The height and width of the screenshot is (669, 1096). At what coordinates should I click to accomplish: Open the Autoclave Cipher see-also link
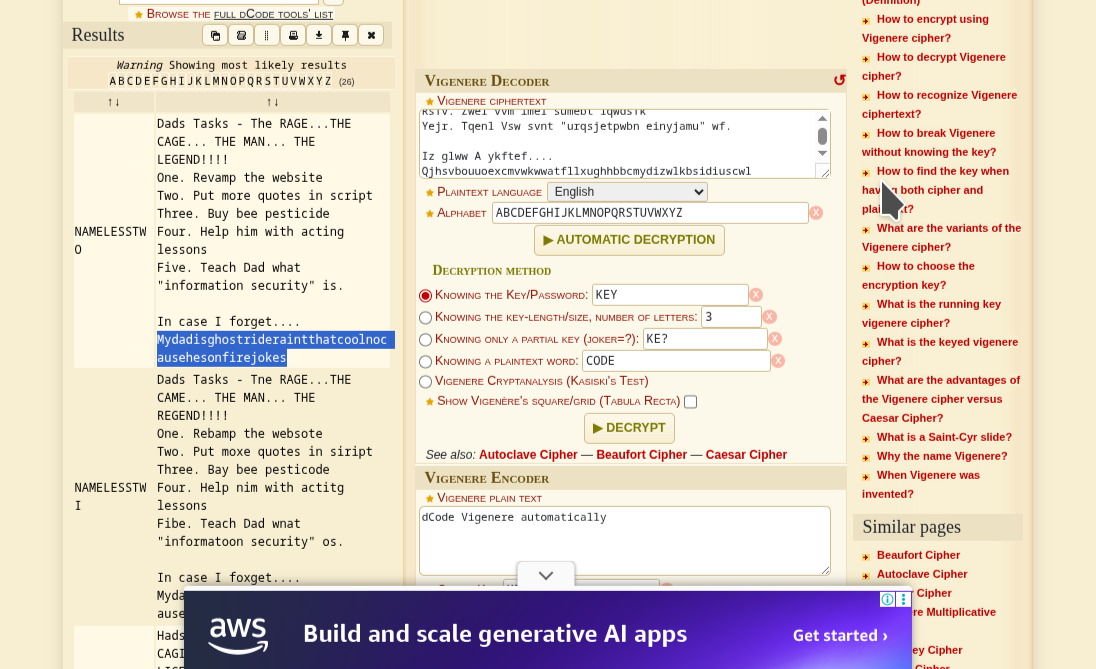click(x=528, y=454)
